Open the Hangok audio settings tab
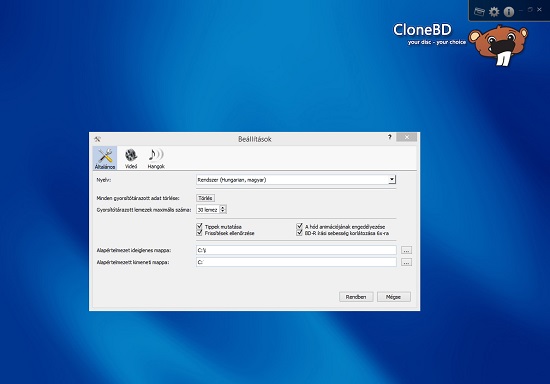The image size is (550, 384). pos(156,158)
